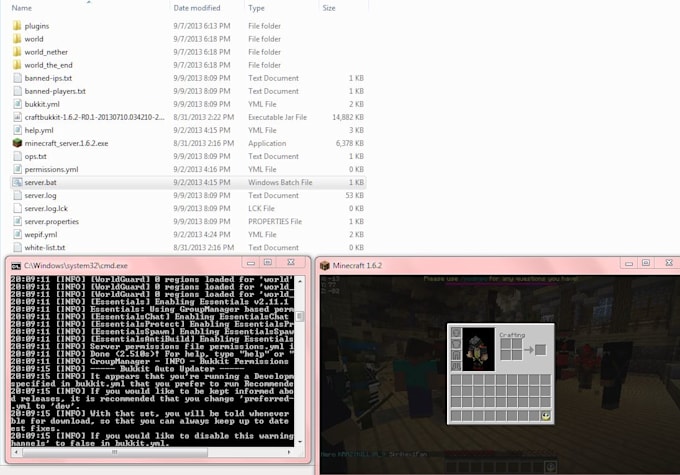Click the help.yml file icon
Image resolution: width=680 pixels, height=475 pixels.
(x=17, y=130)
